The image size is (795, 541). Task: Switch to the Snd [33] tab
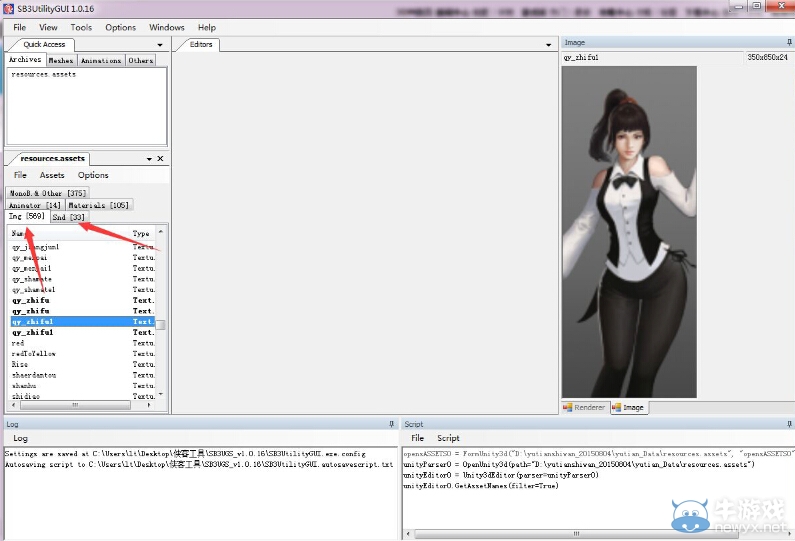(68, 218)
